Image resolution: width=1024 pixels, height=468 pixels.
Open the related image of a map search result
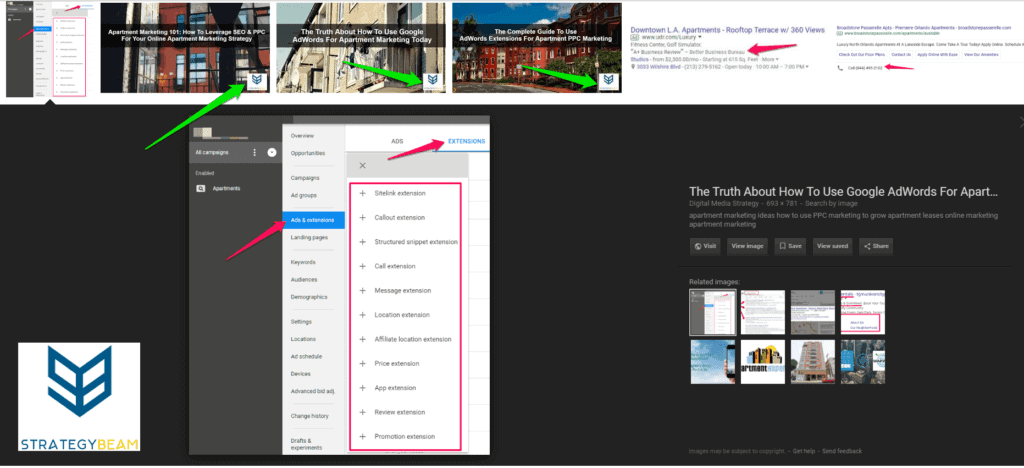(x=813, y=312)
